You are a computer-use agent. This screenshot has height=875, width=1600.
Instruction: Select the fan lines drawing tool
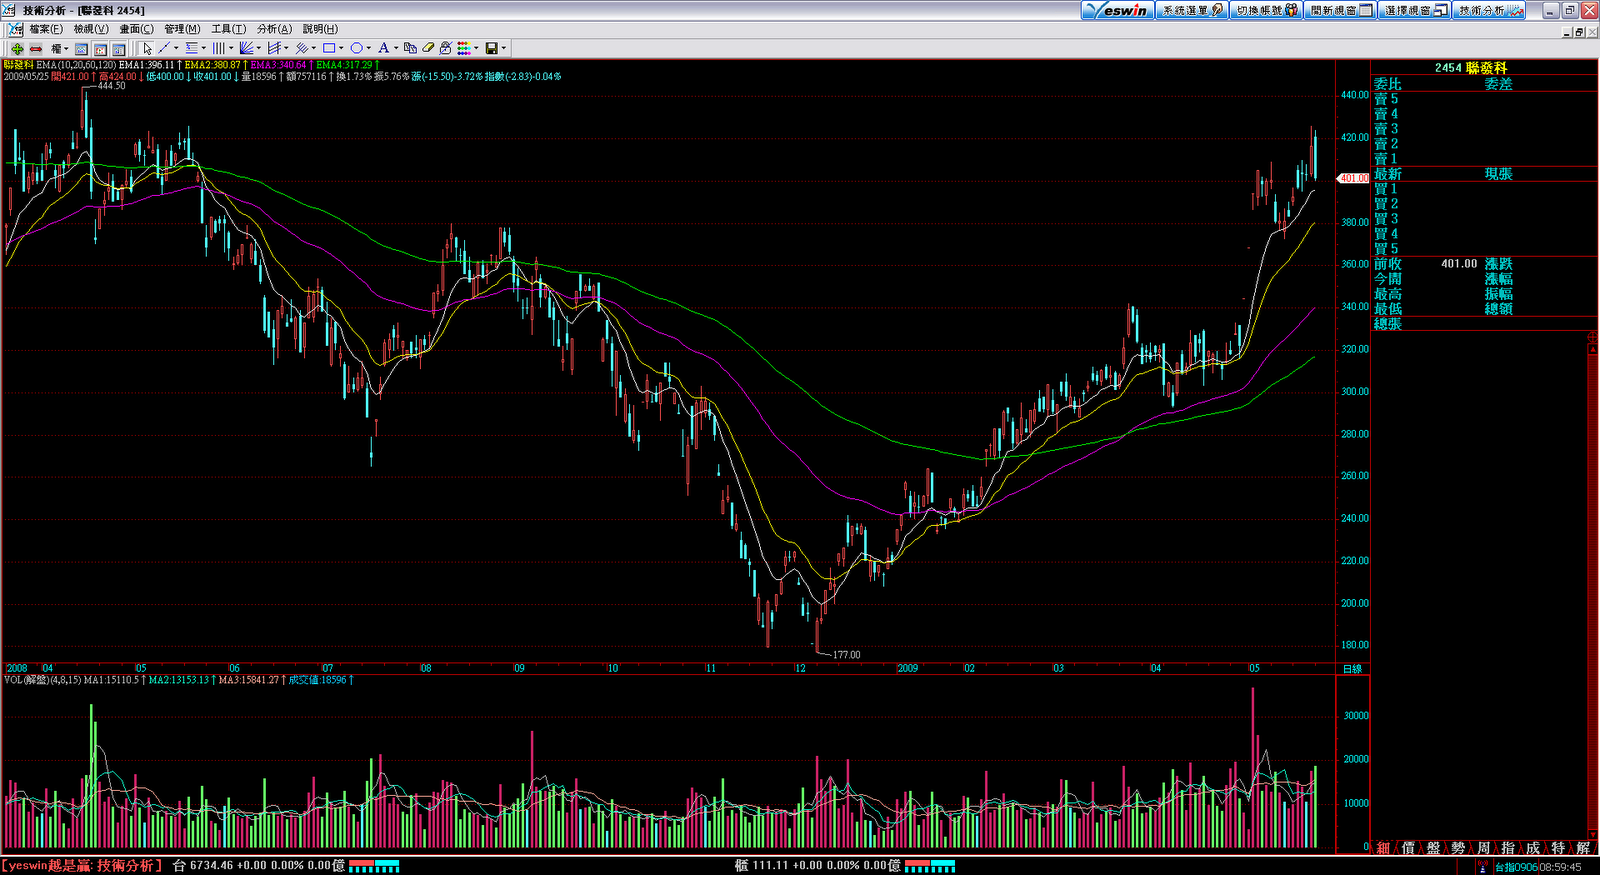(247, 48)
